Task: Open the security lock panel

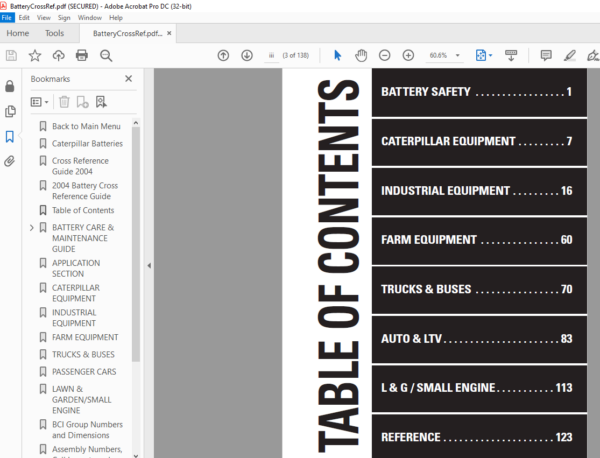Action: click(x=10, y=86)
